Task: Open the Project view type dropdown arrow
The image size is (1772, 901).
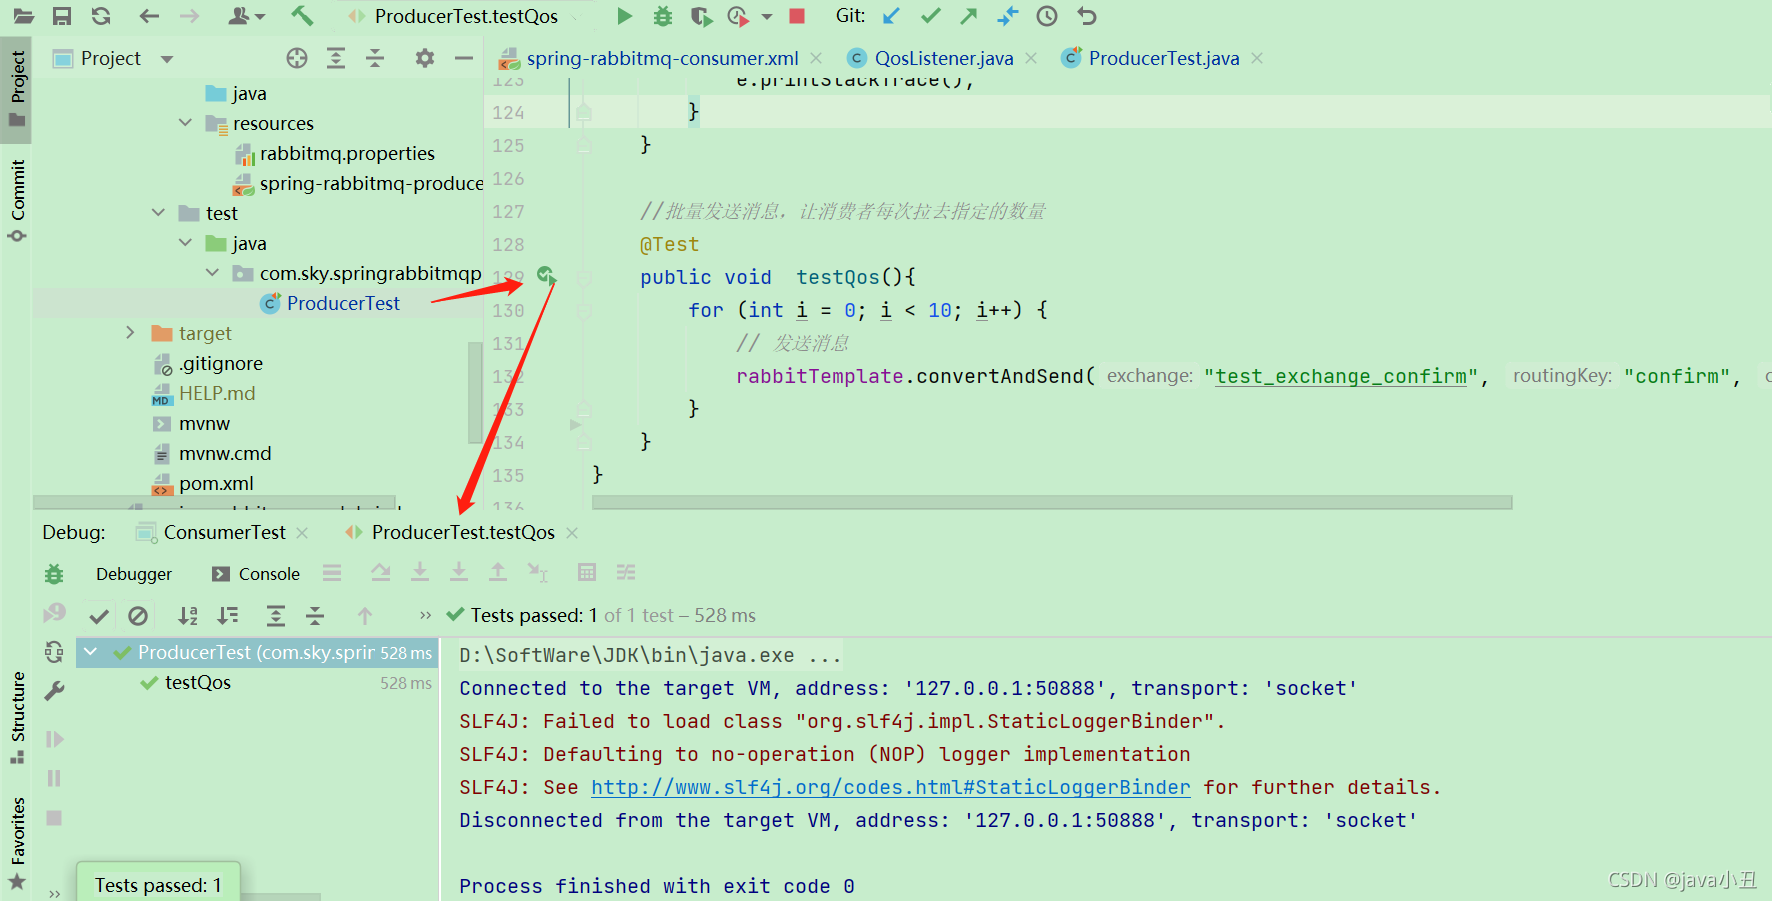Action: click(167, 59)
